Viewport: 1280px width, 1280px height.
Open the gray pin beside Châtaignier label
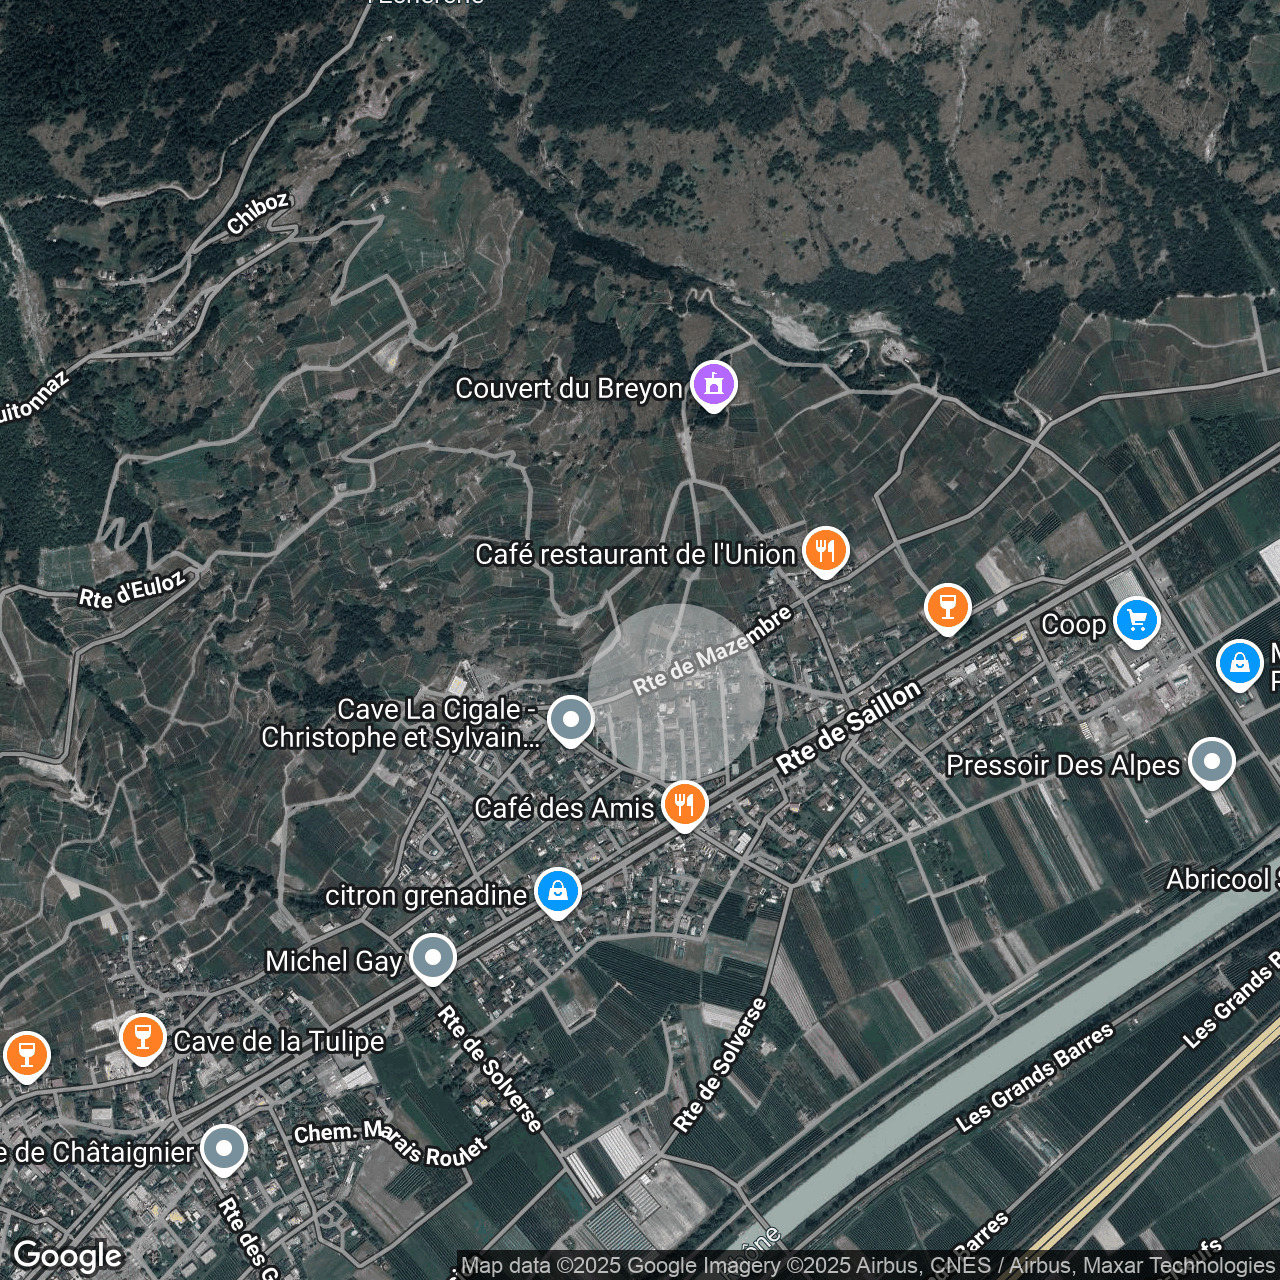(224, 1149)
